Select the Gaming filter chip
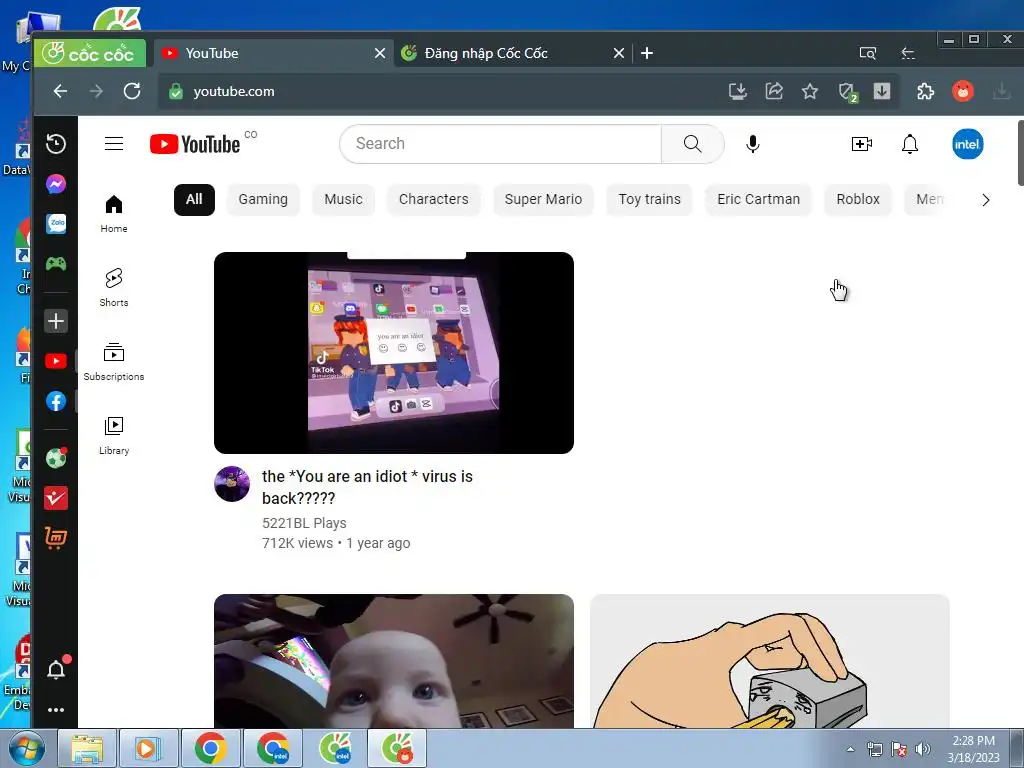Image resolution: width=1024 pixels, height=768 pixels. 263,199
